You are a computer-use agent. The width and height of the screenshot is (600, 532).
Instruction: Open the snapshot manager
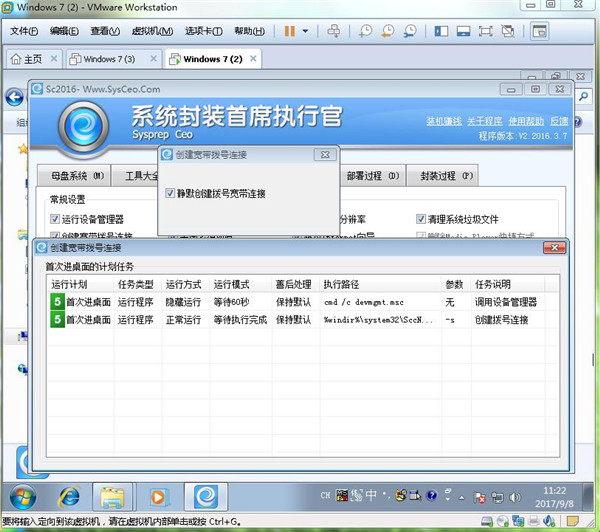(410, 31)
